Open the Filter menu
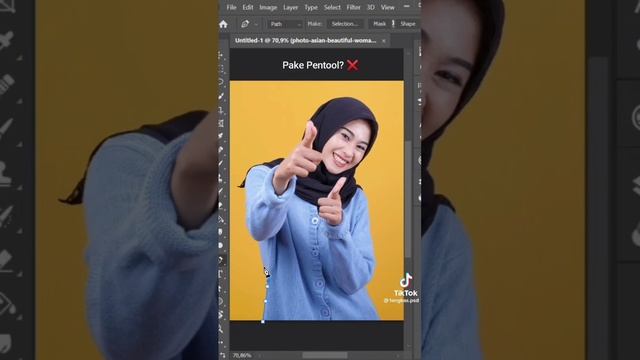Screen dimensions: 640x360 coord(353,7)
